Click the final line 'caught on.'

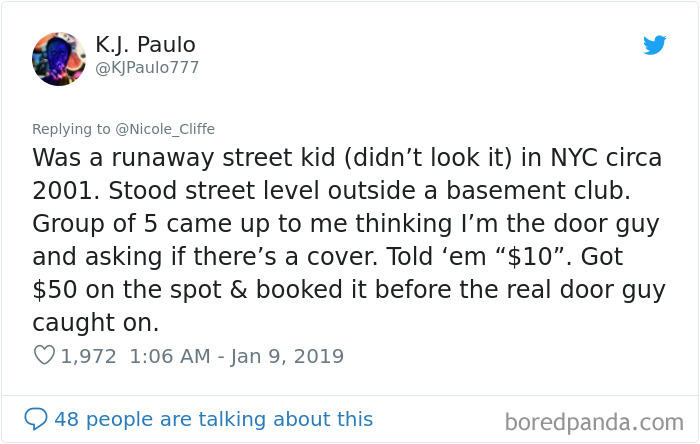pyautogui.click(x=96, y=323)
